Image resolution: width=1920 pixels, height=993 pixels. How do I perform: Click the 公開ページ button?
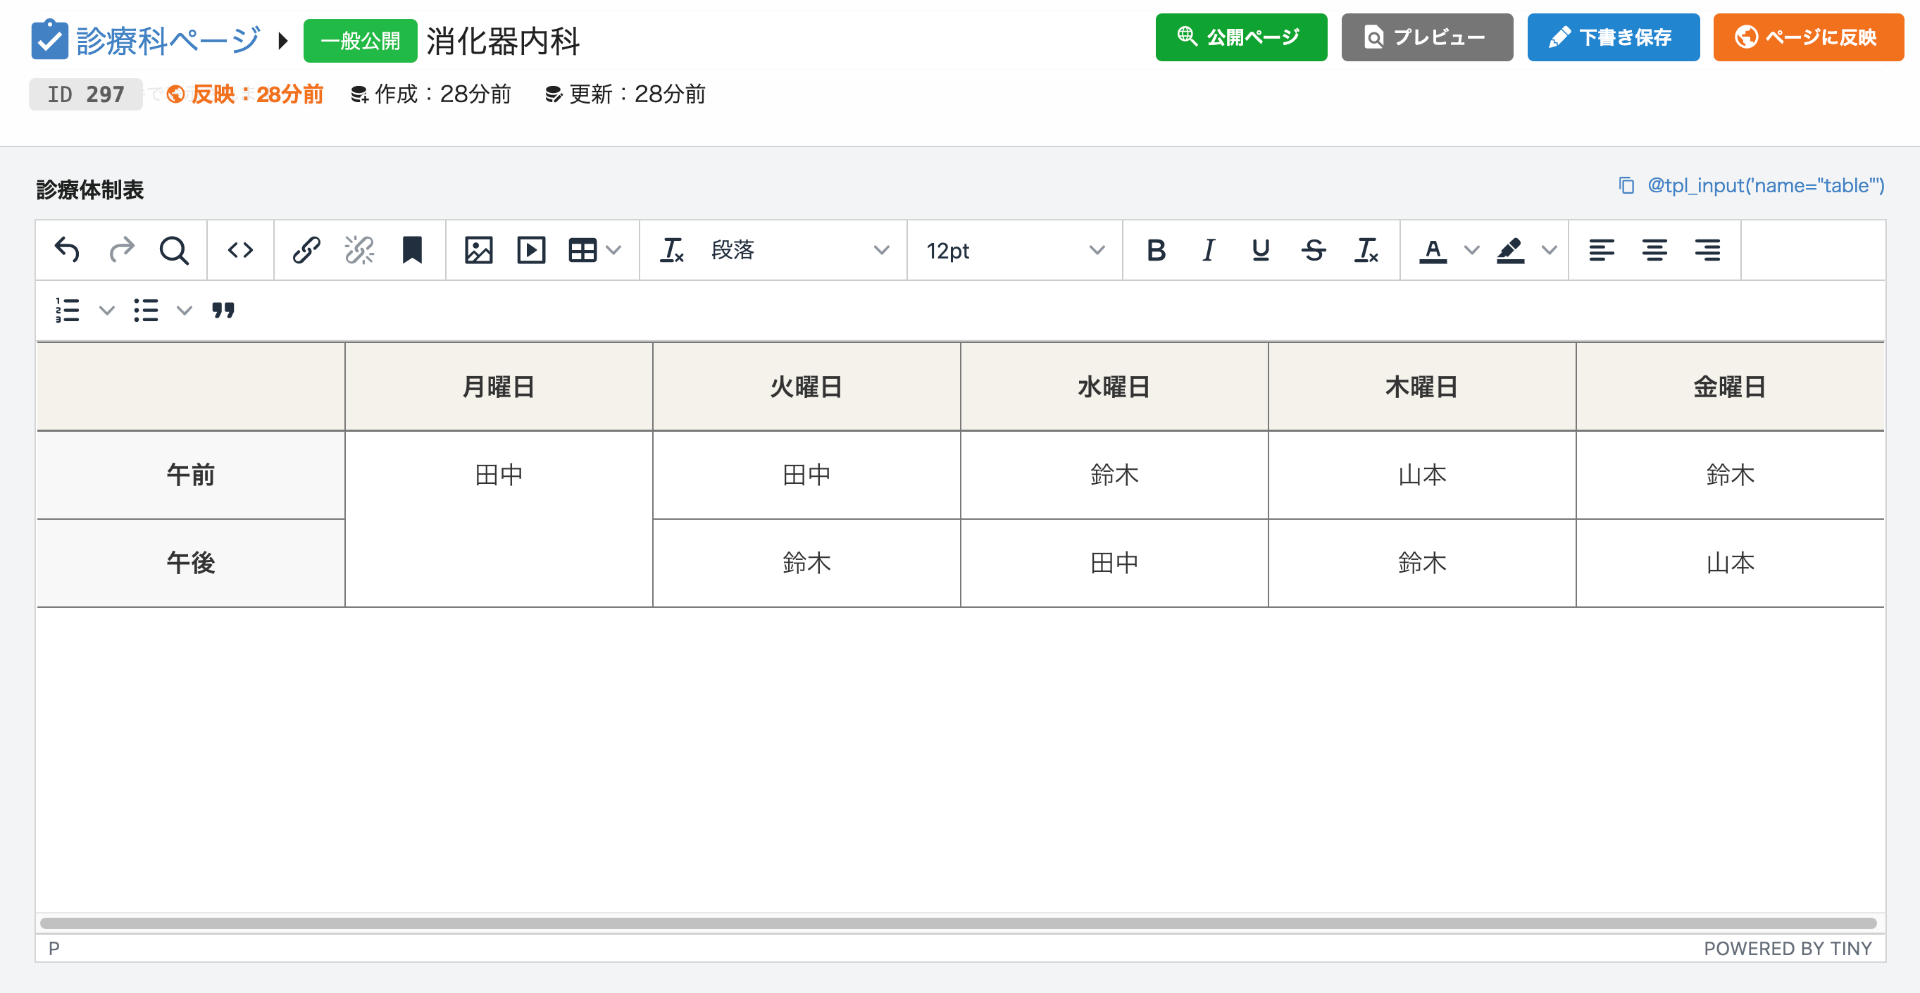1241,37
